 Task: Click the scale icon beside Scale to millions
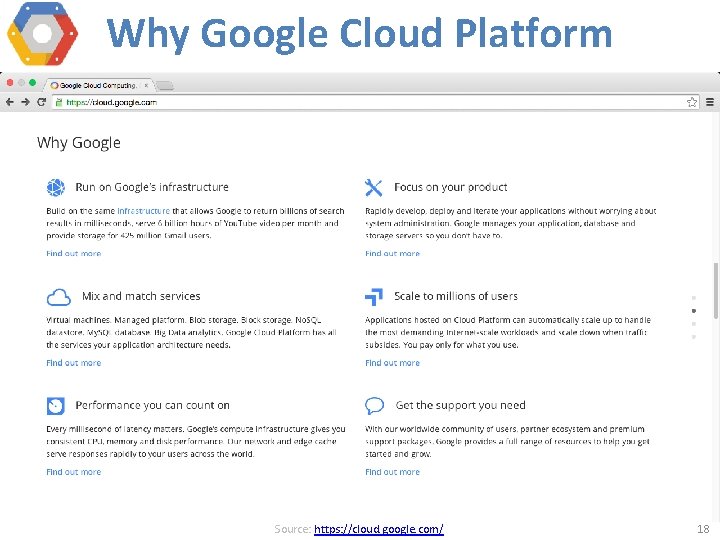tap(374, 297)
